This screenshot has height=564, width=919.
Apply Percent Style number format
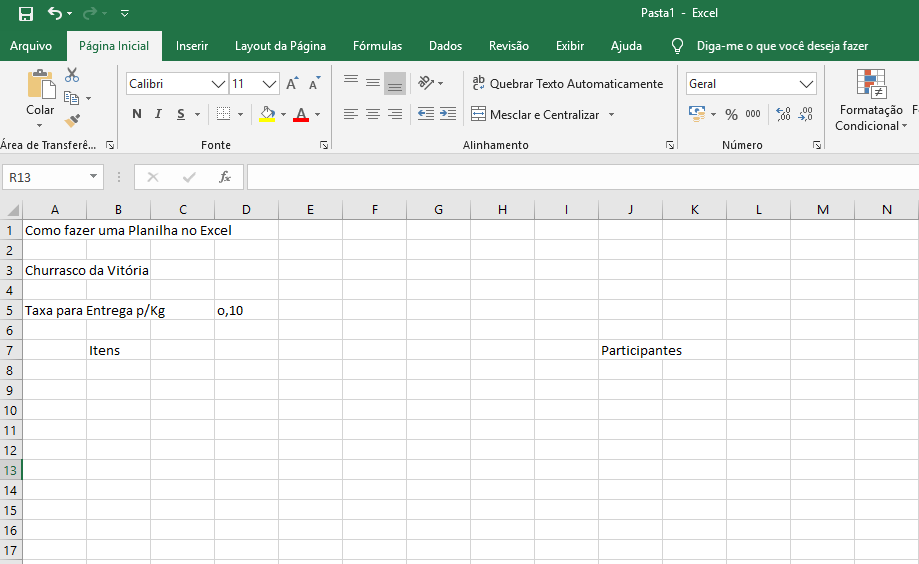(731, 114)
